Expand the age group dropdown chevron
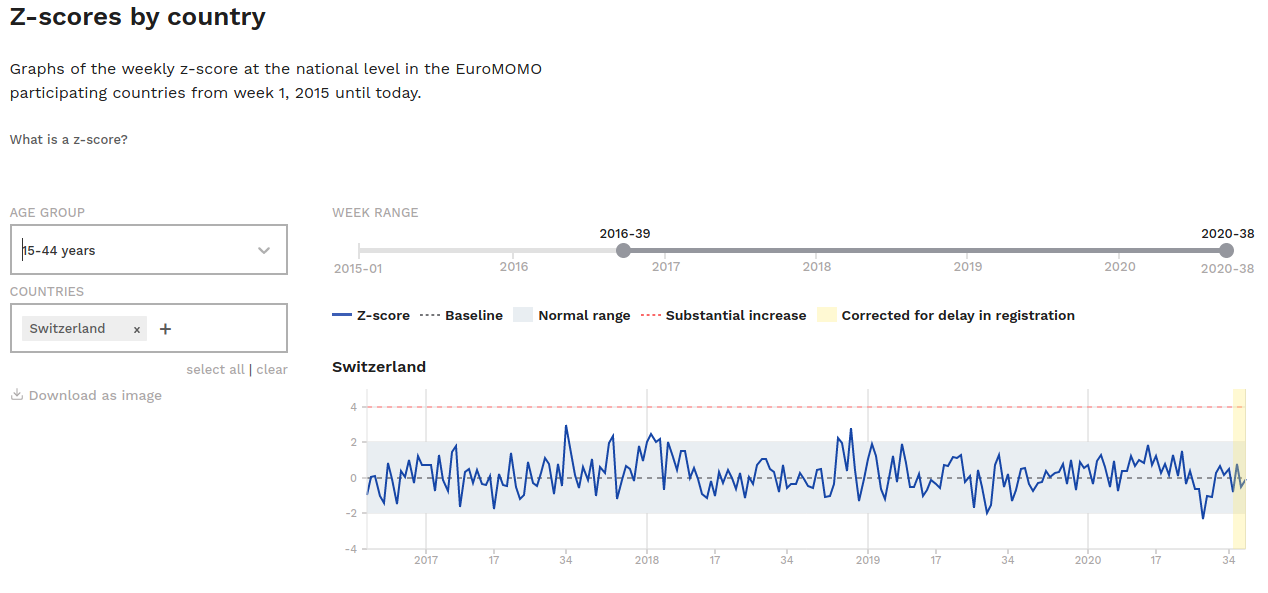 pyautogui.click(x=264, y=250)
